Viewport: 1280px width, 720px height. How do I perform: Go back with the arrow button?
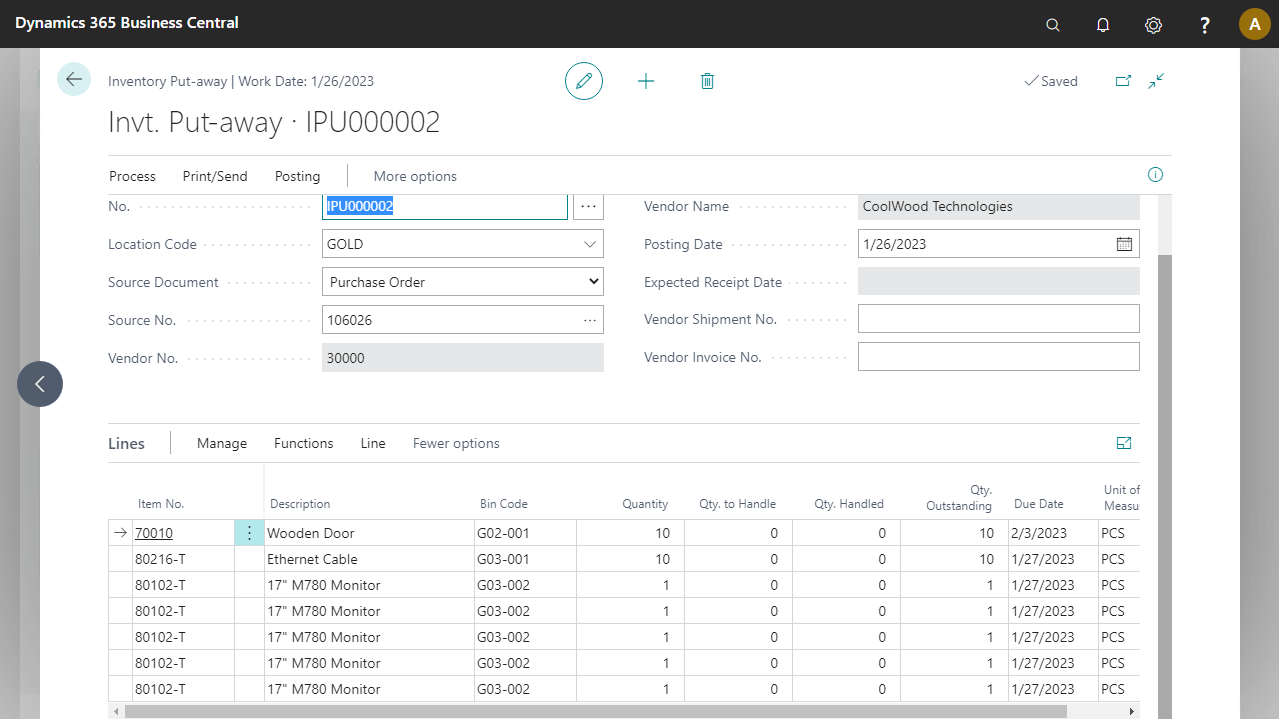click(x=74, y=79)
